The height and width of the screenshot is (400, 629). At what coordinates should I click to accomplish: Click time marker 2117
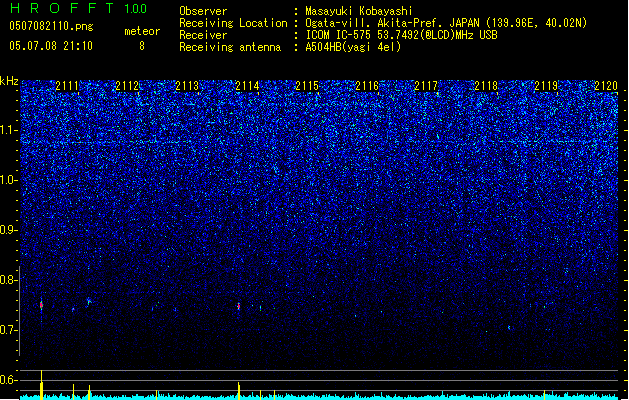pos(426,86)
